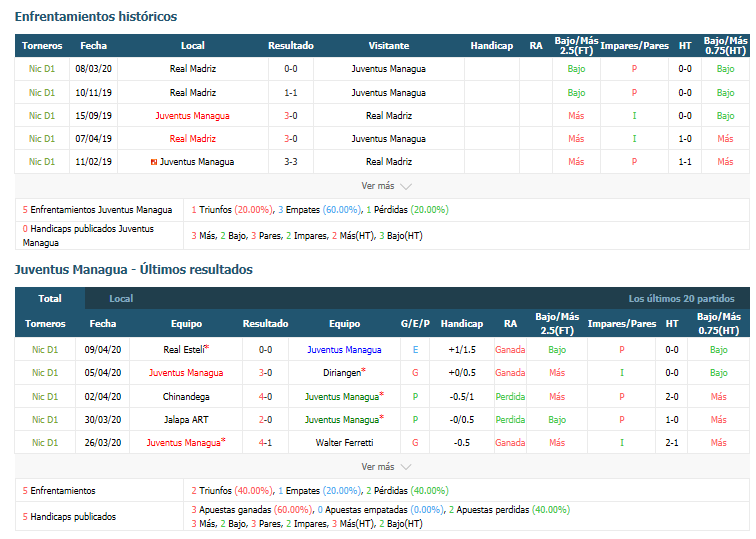This screenshot has height=539, width=756.
Task: Click Juventus Managua visitor on 10/11/19
Action: click(389, 93)
